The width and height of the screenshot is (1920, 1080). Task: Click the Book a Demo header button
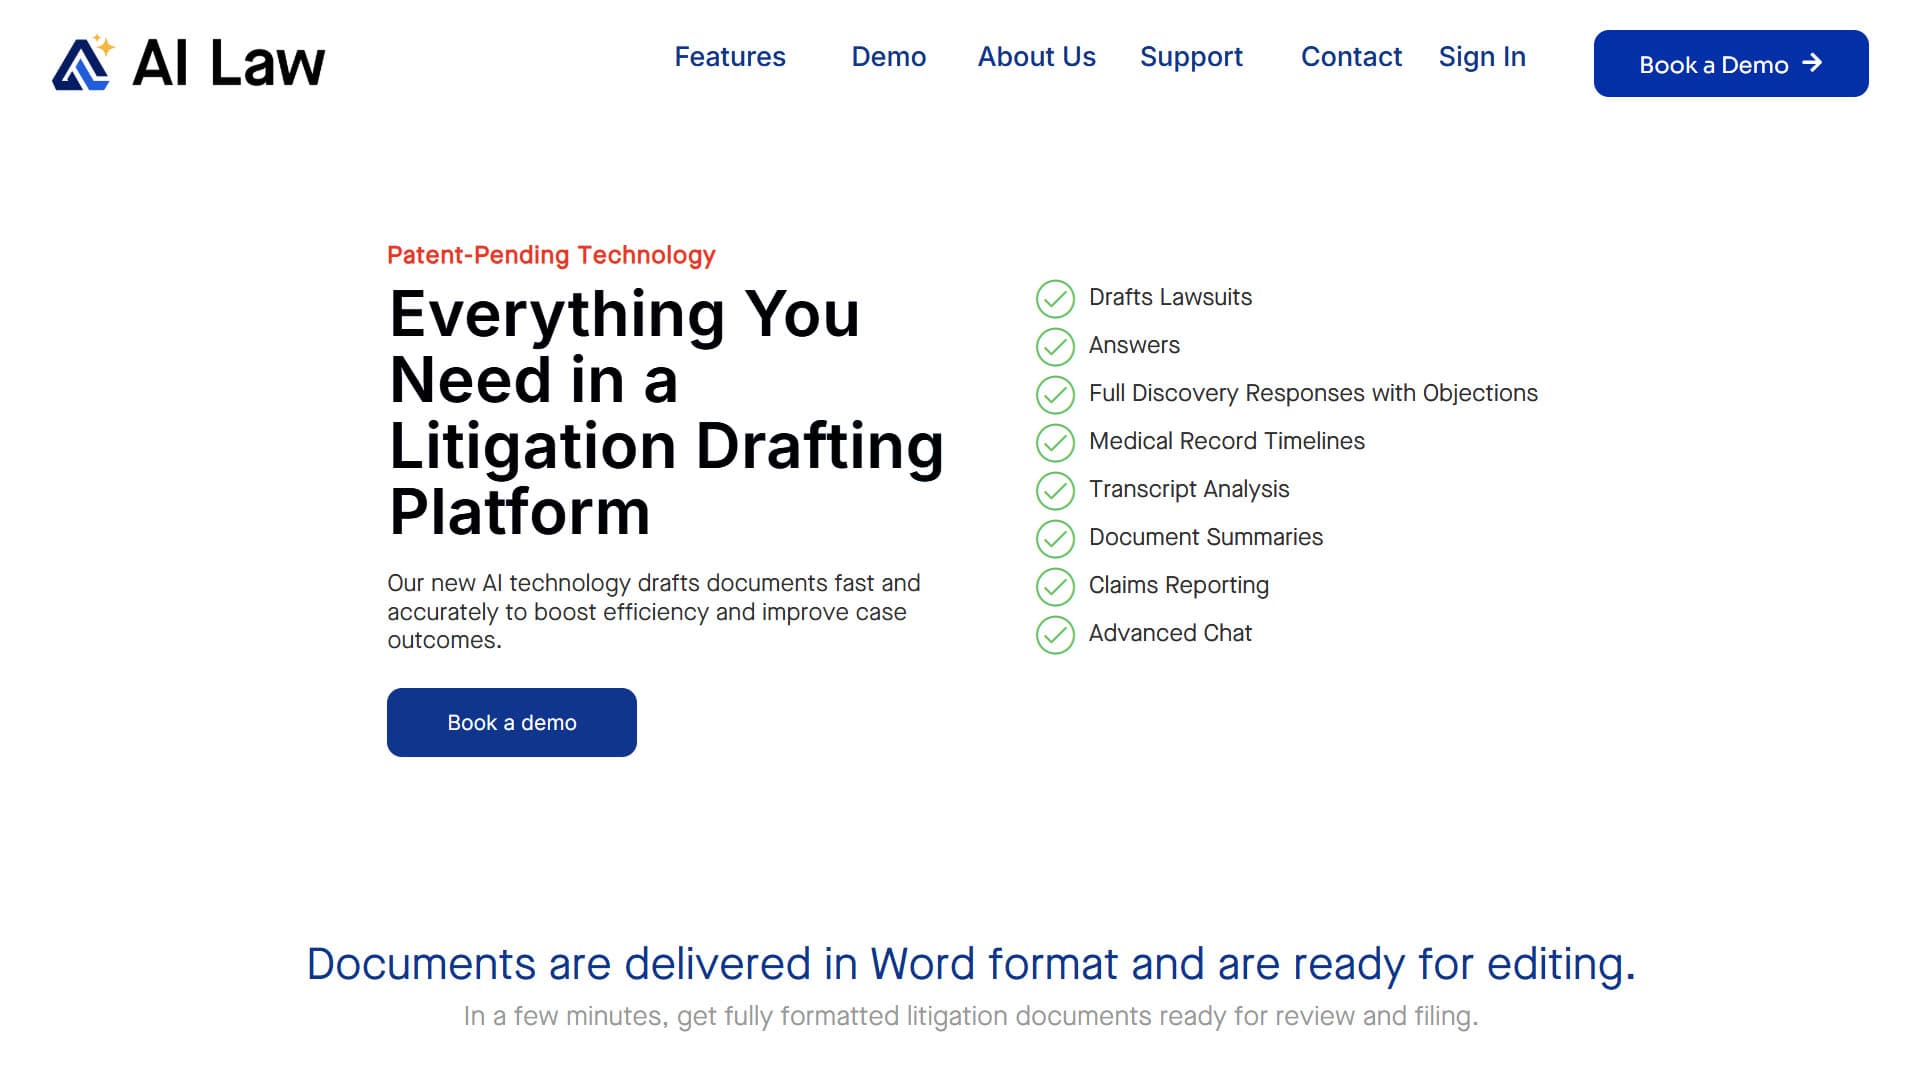(1731, 63)
